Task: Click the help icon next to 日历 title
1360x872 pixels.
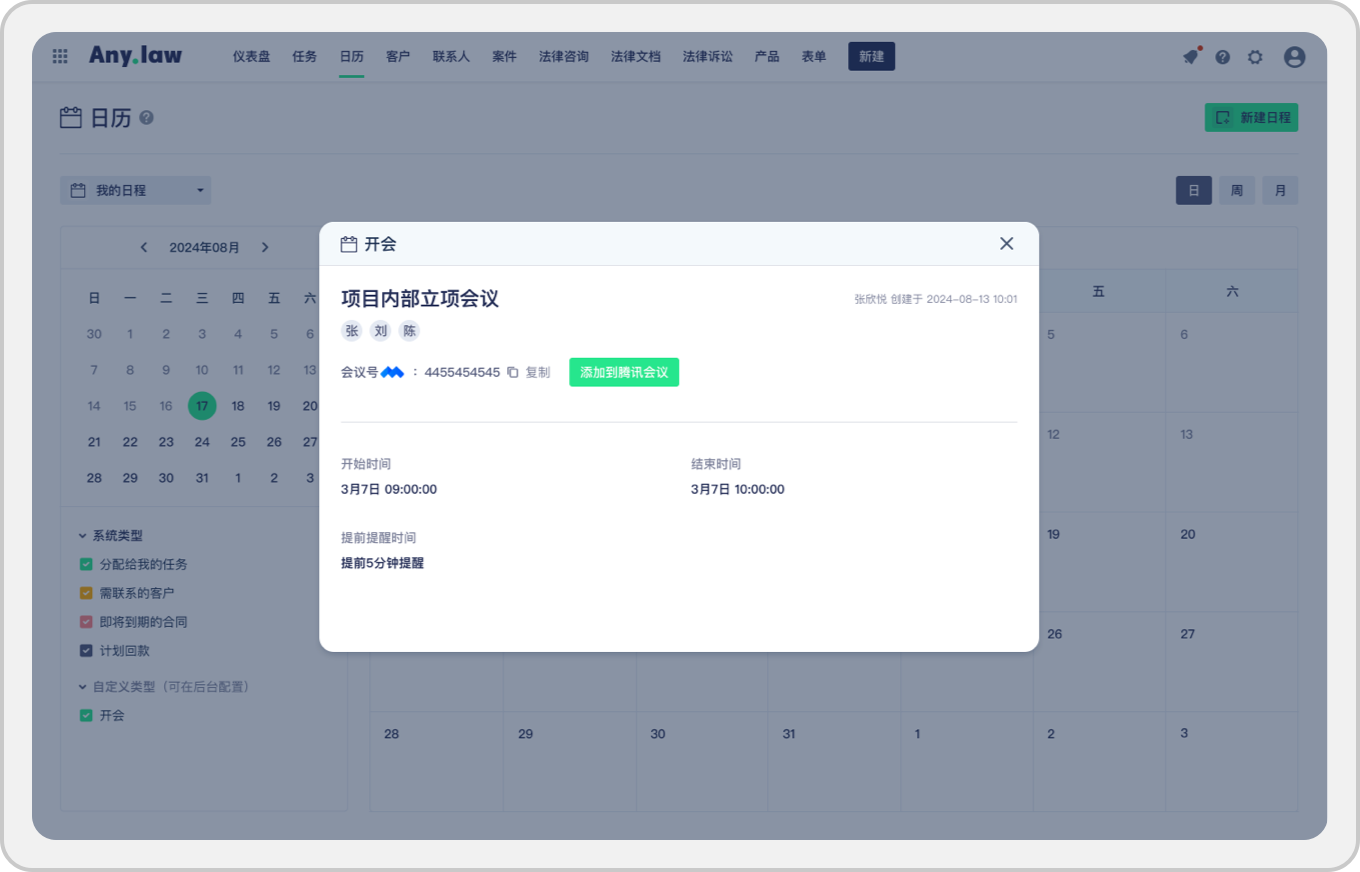Action: tap(147, 118)
